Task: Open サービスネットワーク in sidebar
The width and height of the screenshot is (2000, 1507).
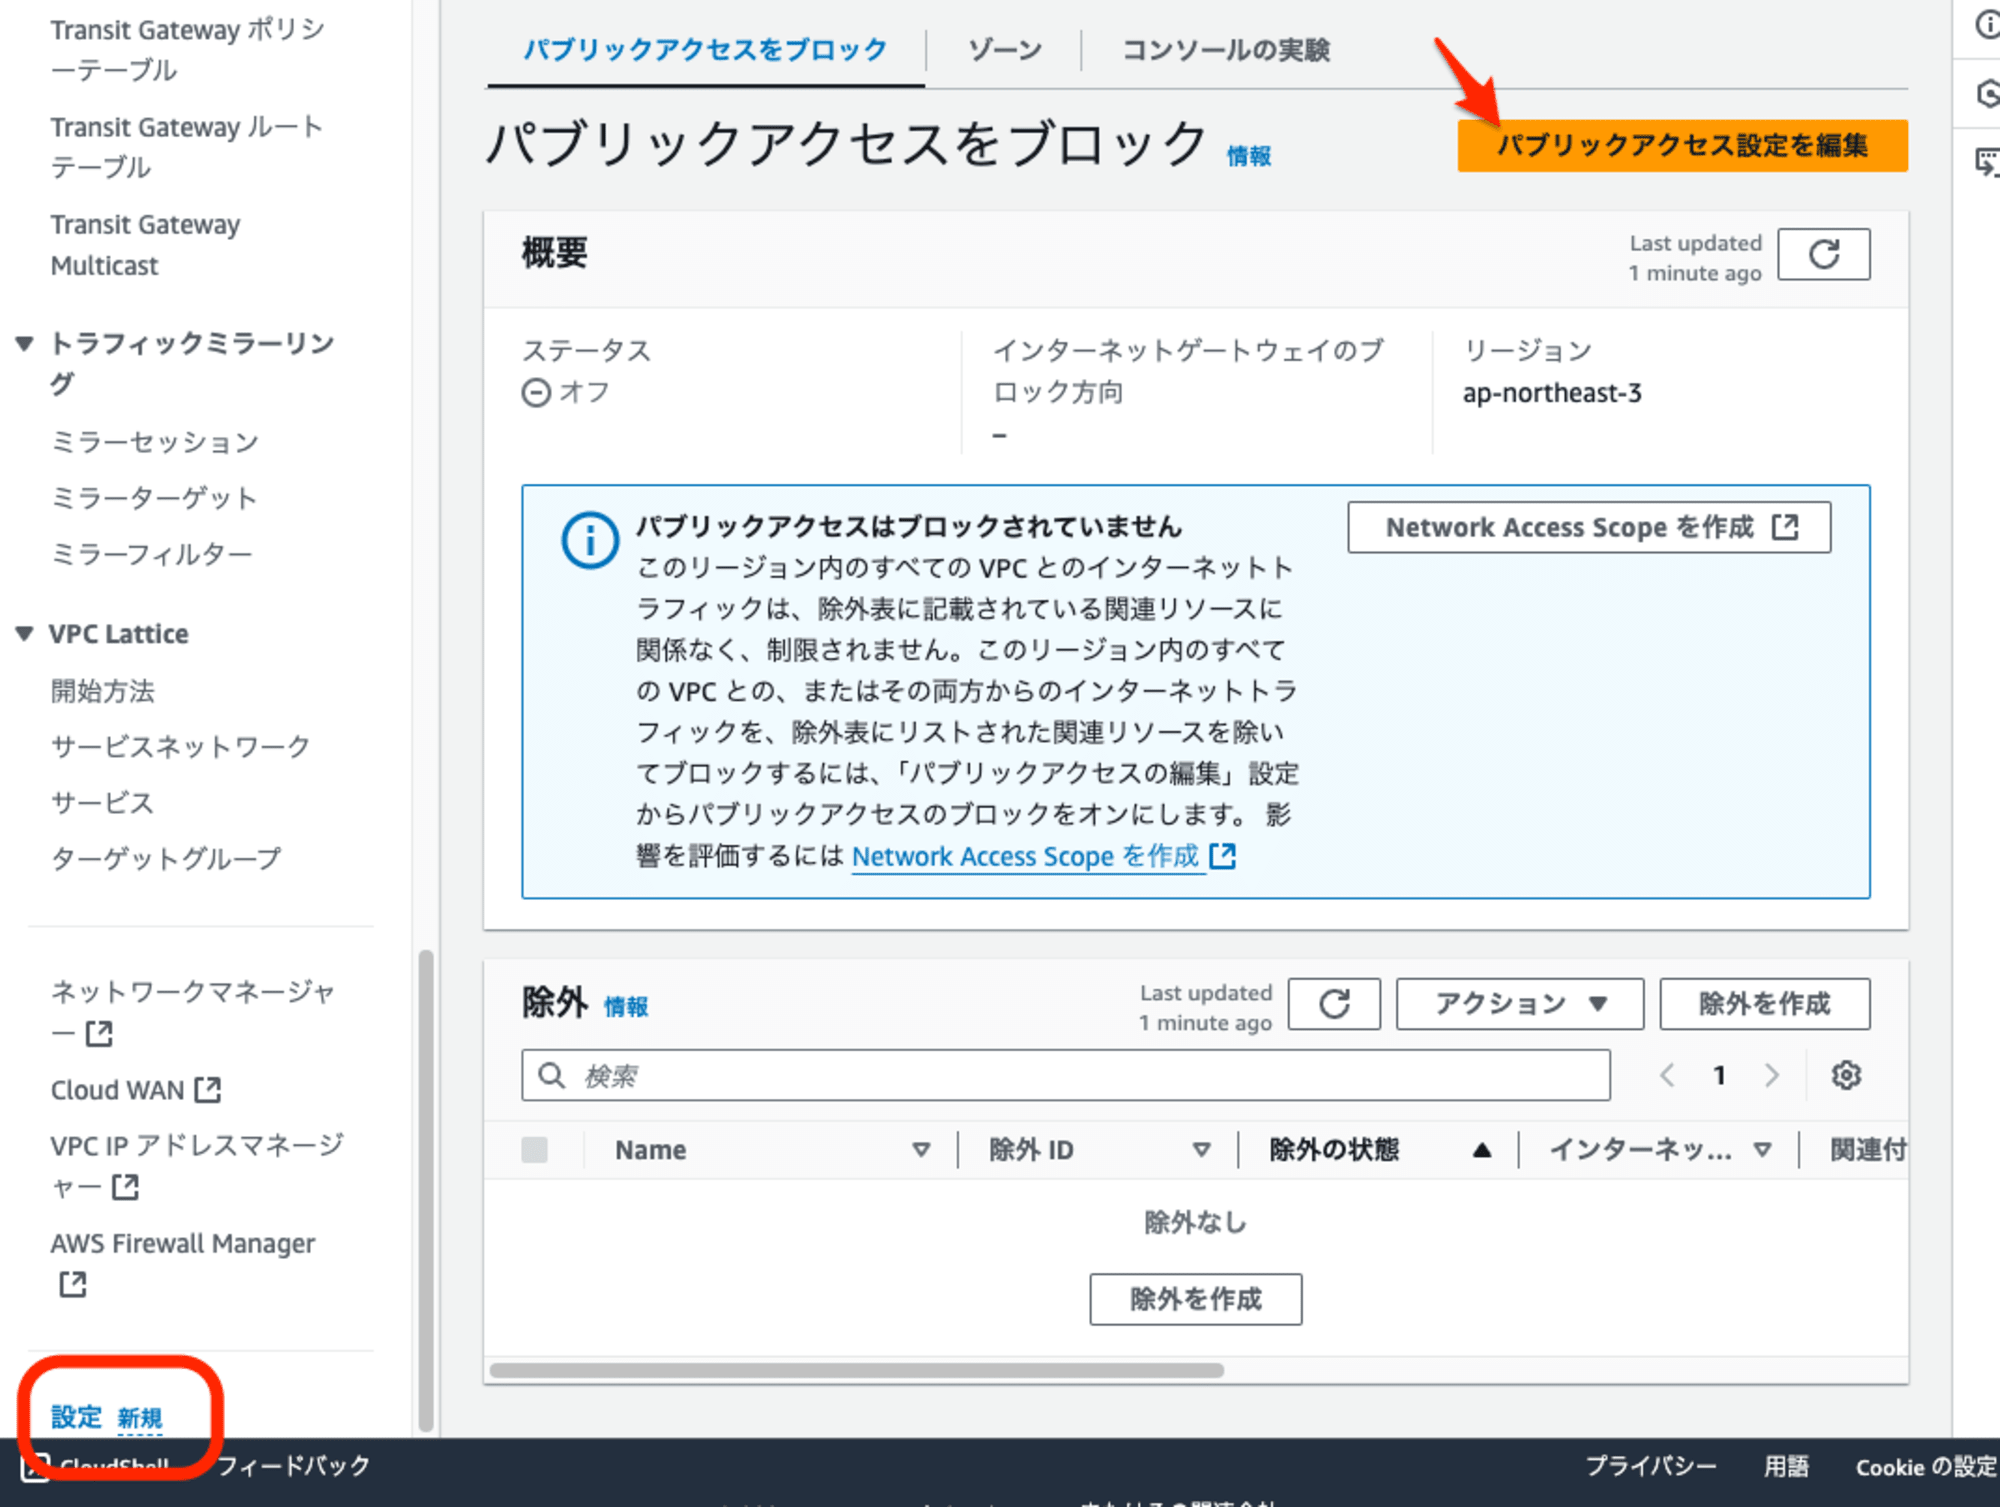Action: 181,747
